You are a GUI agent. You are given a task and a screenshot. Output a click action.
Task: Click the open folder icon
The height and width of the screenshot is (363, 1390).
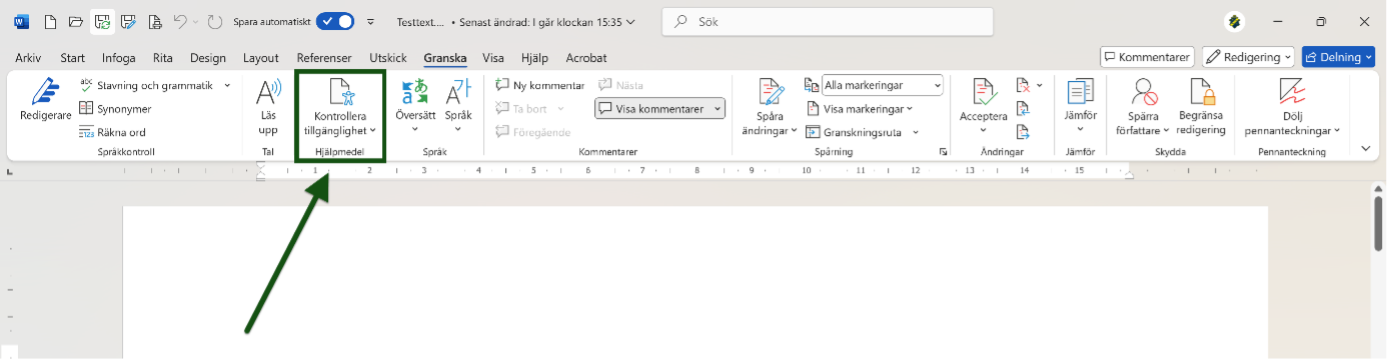tap(76, 21)
